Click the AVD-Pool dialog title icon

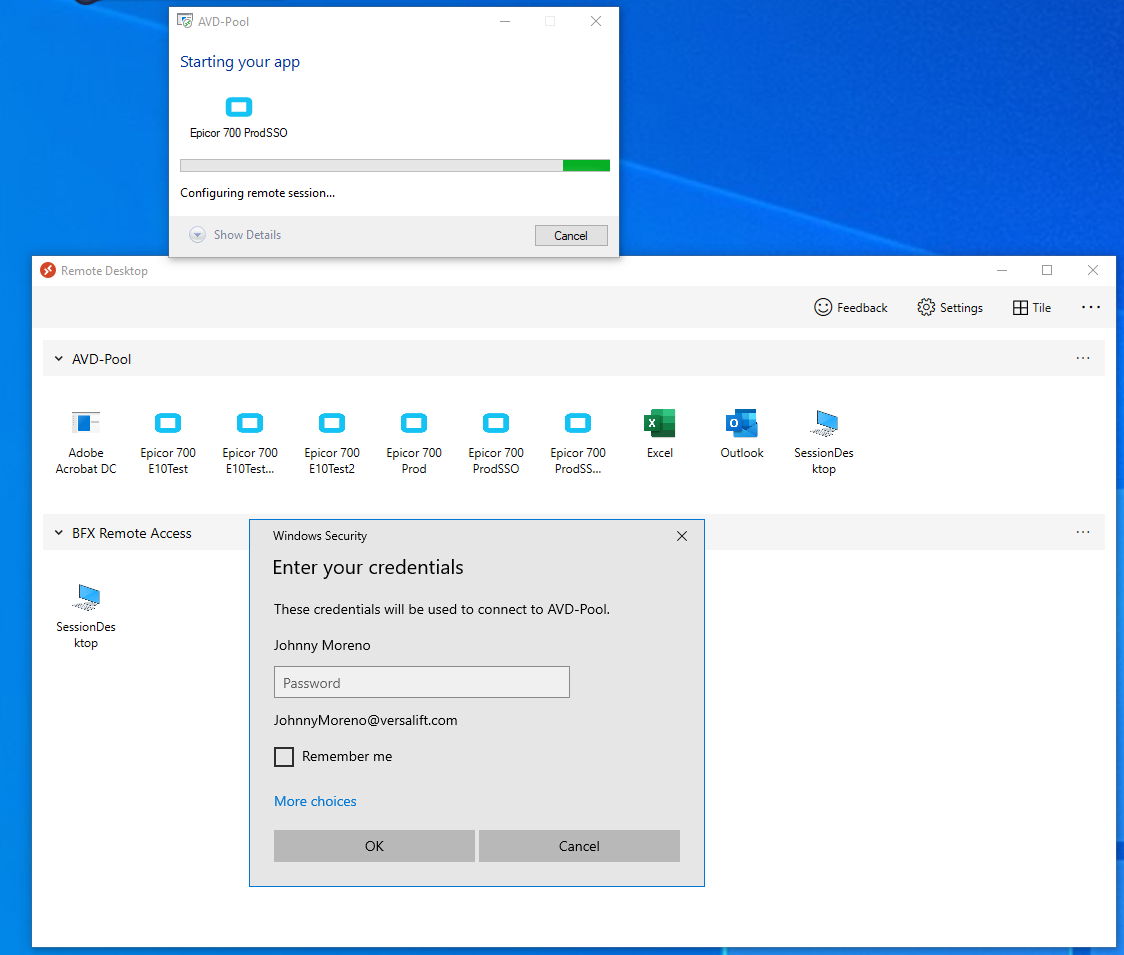pos(185,22)
